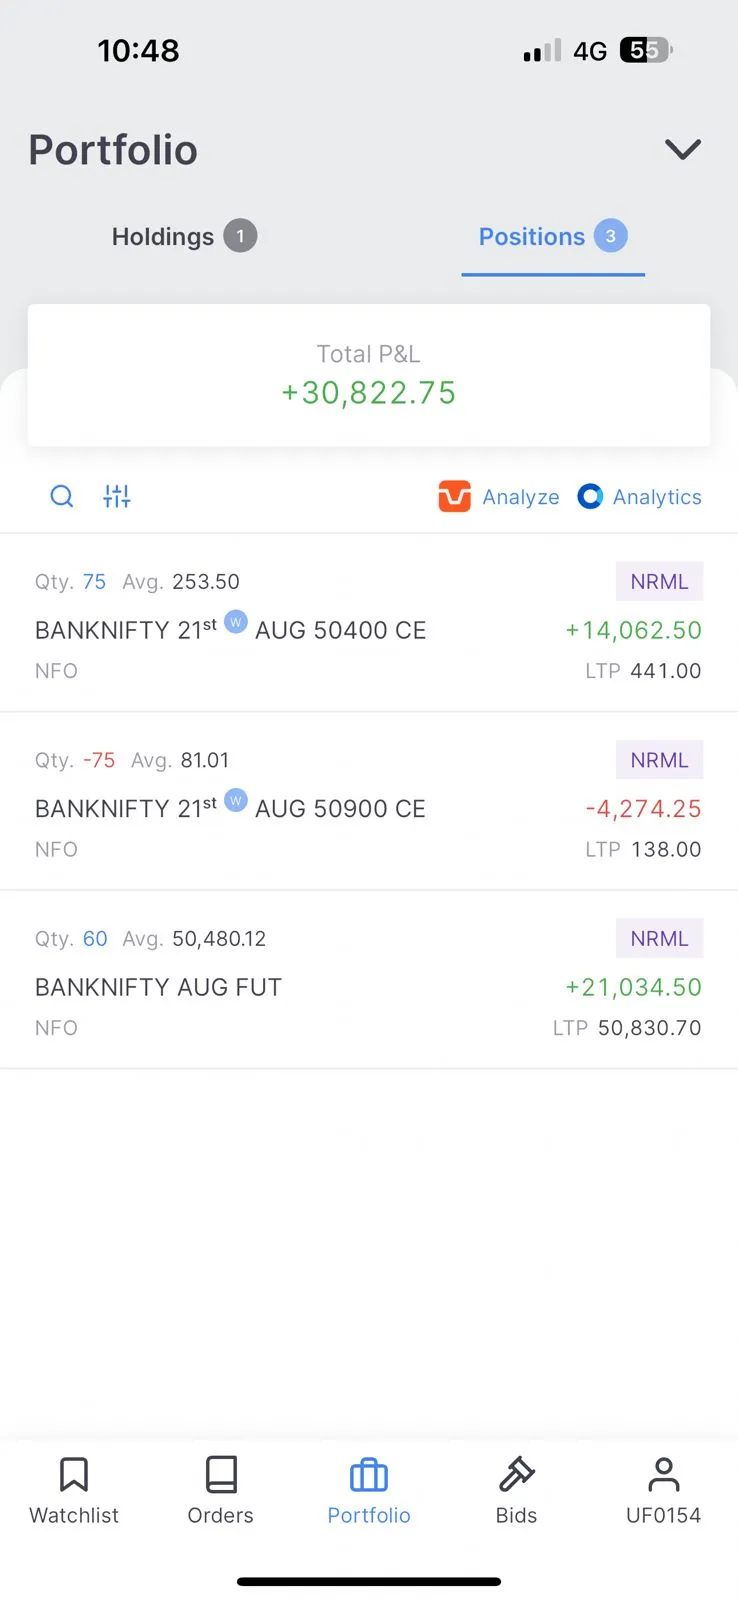Open the Analytics link
The height and width of the screenshot is (1600, 738).
[x=657, y=497]
